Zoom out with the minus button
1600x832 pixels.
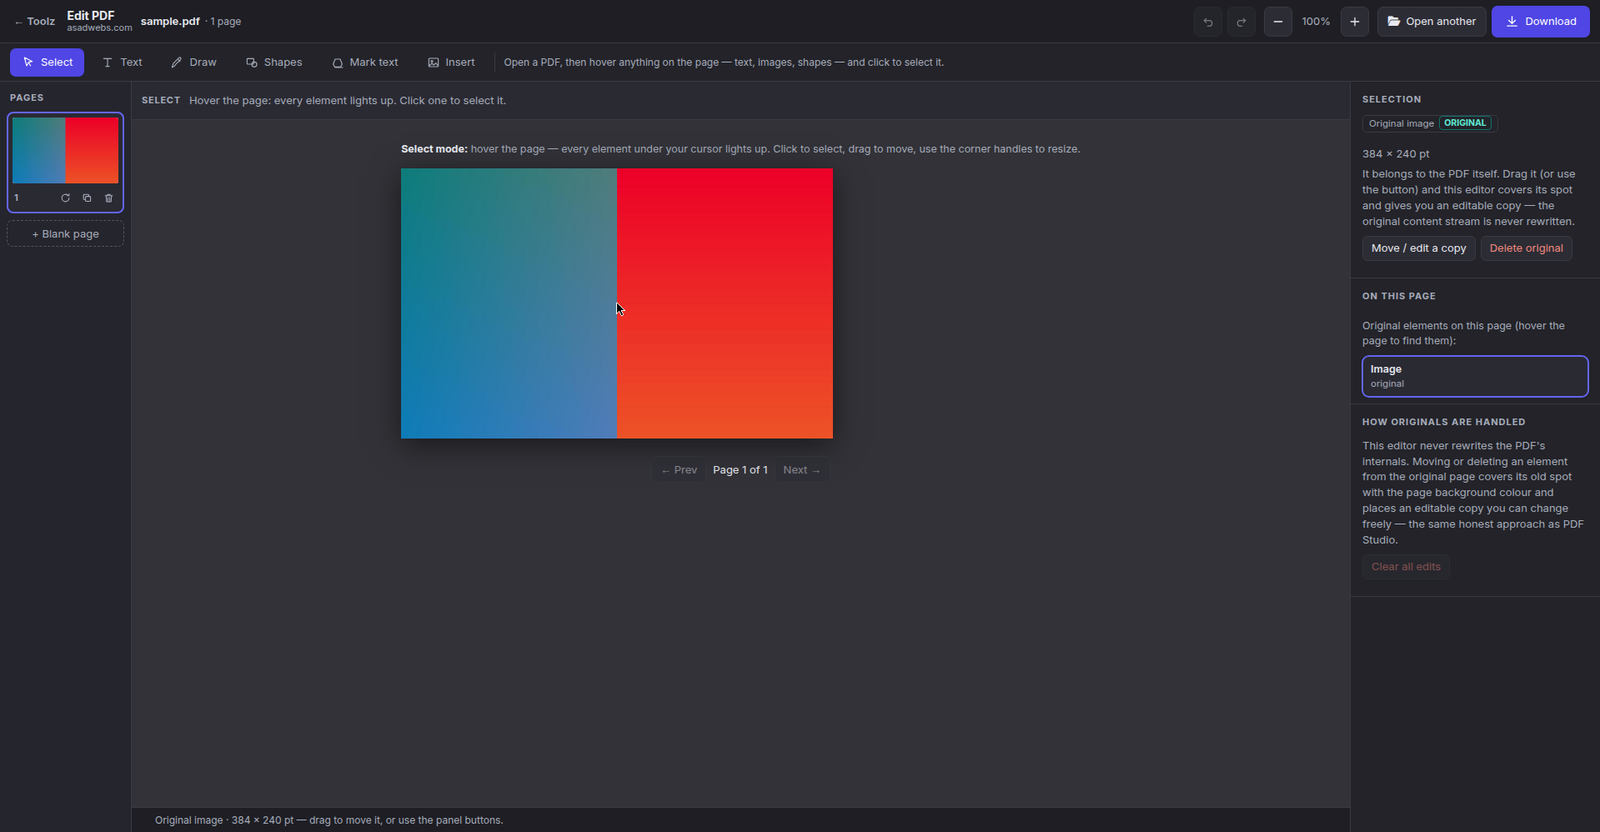point(1278,22)
